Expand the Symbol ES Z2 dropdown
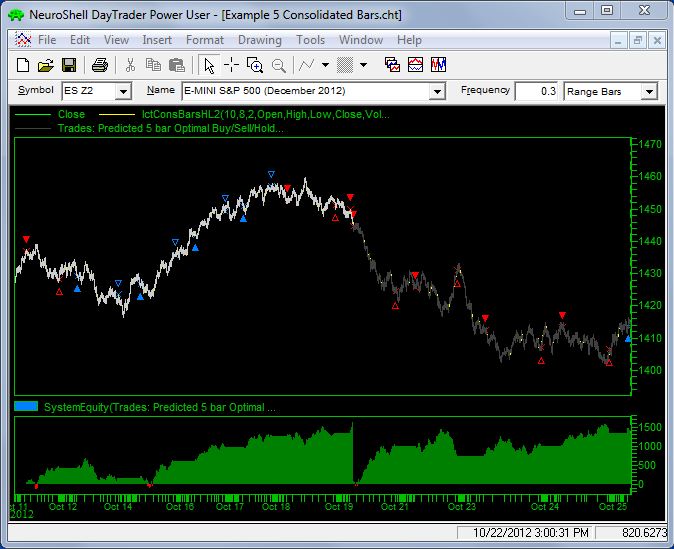 pyautogui.click(x=123, y=92)
